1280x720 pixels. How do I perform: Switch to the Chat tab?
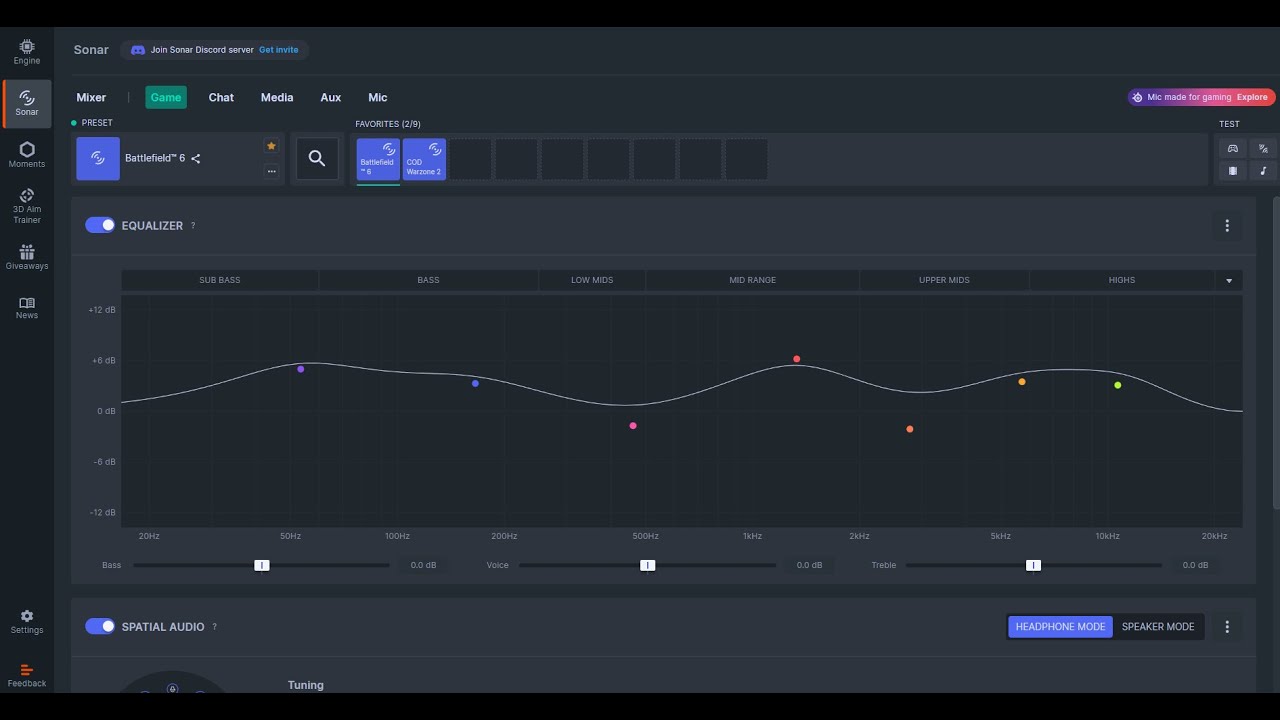221,97
